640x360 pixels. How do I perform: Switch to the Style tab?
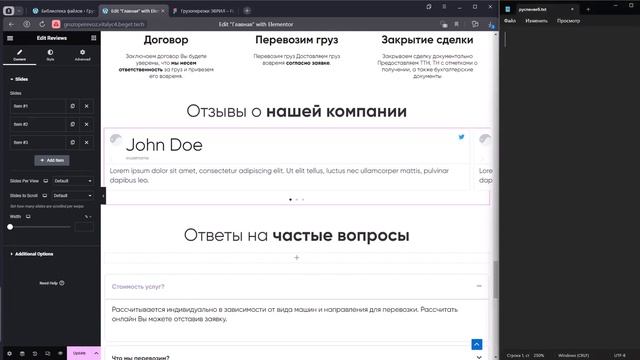pos(50,55)
